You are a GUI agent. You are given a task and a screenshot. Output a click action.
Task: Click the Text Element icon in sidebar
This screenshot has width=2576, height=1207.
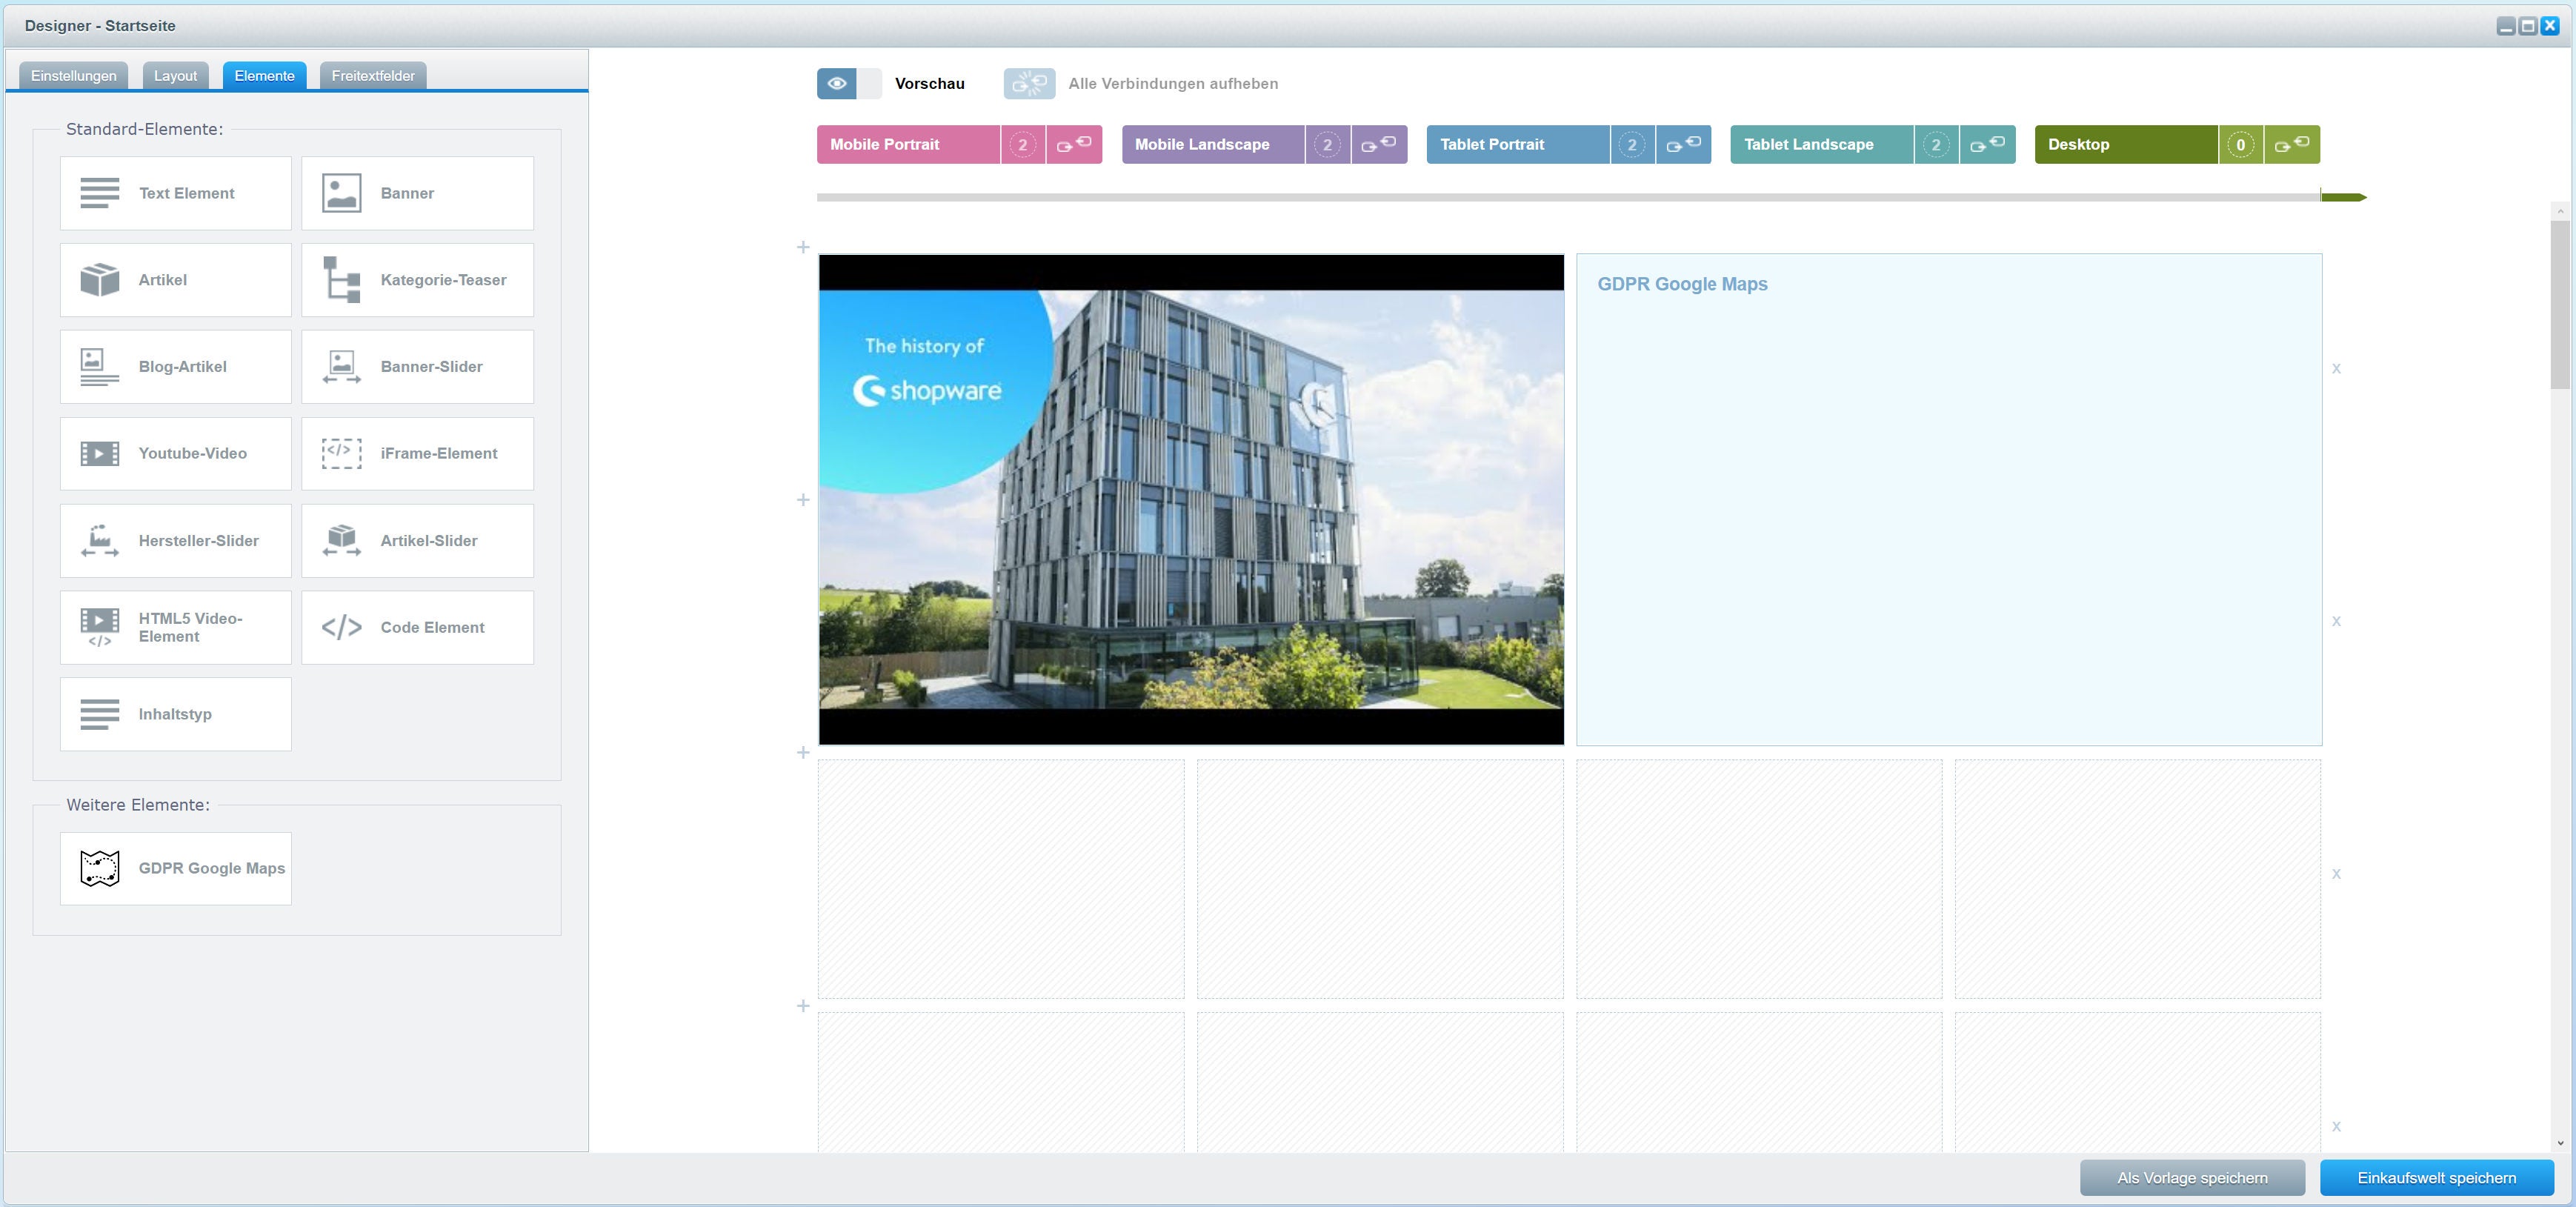pos(99,192)
